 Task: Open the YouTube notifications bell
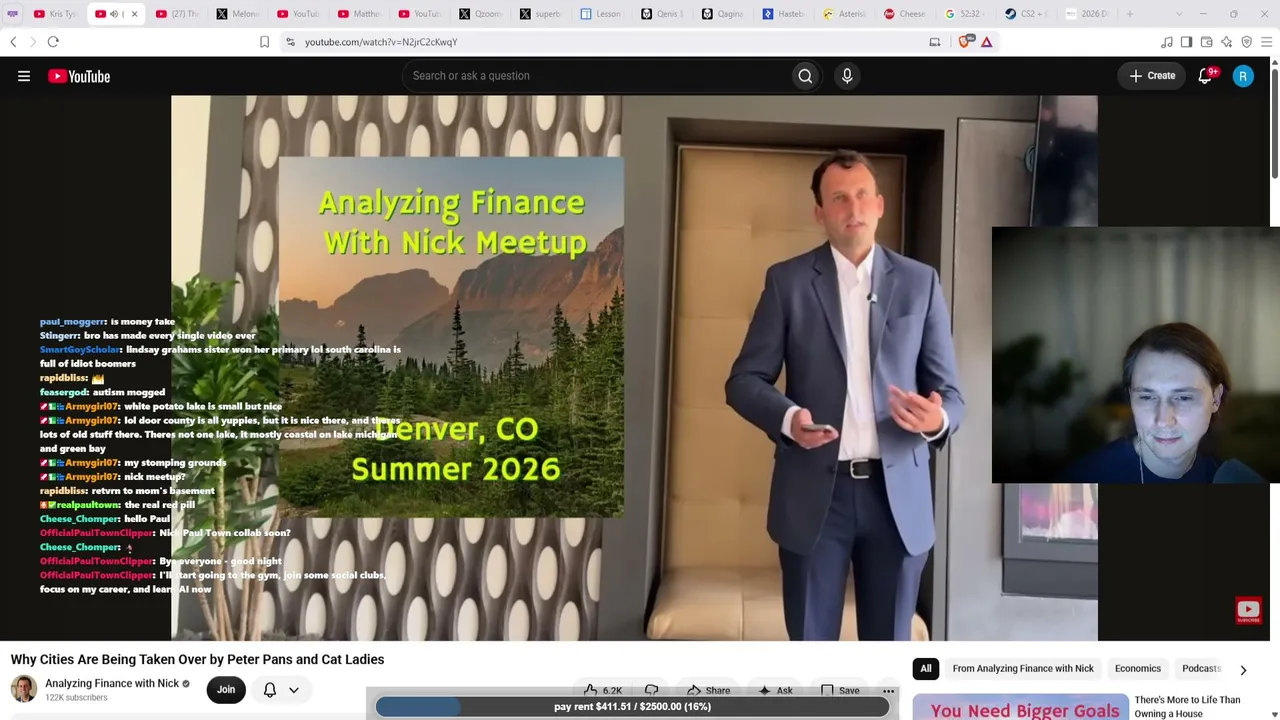click(1205, 76)
